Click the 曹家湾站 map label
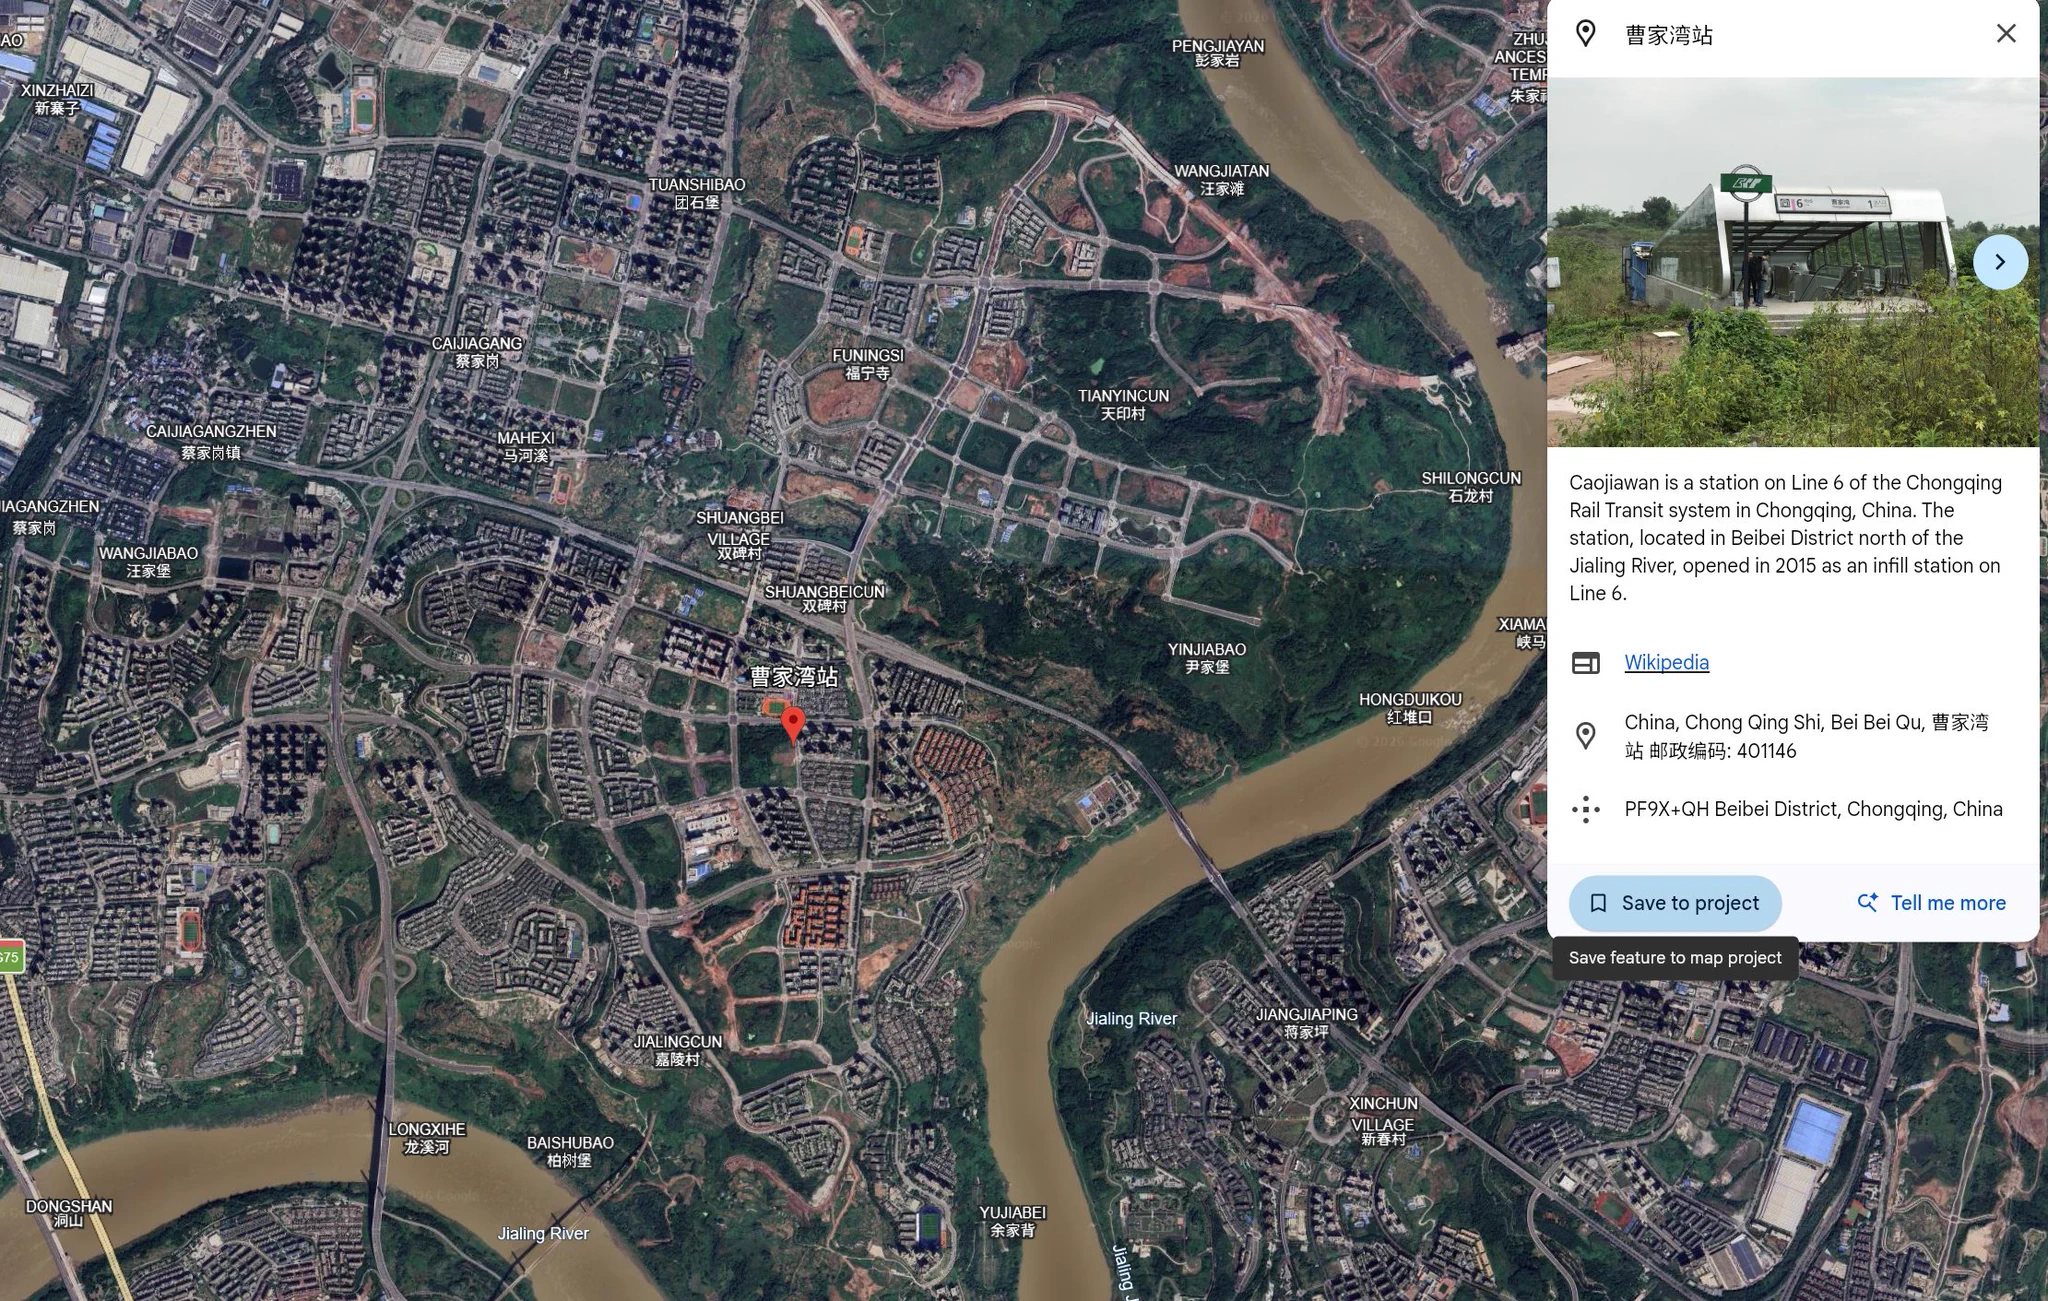 [x=794, y=677]
